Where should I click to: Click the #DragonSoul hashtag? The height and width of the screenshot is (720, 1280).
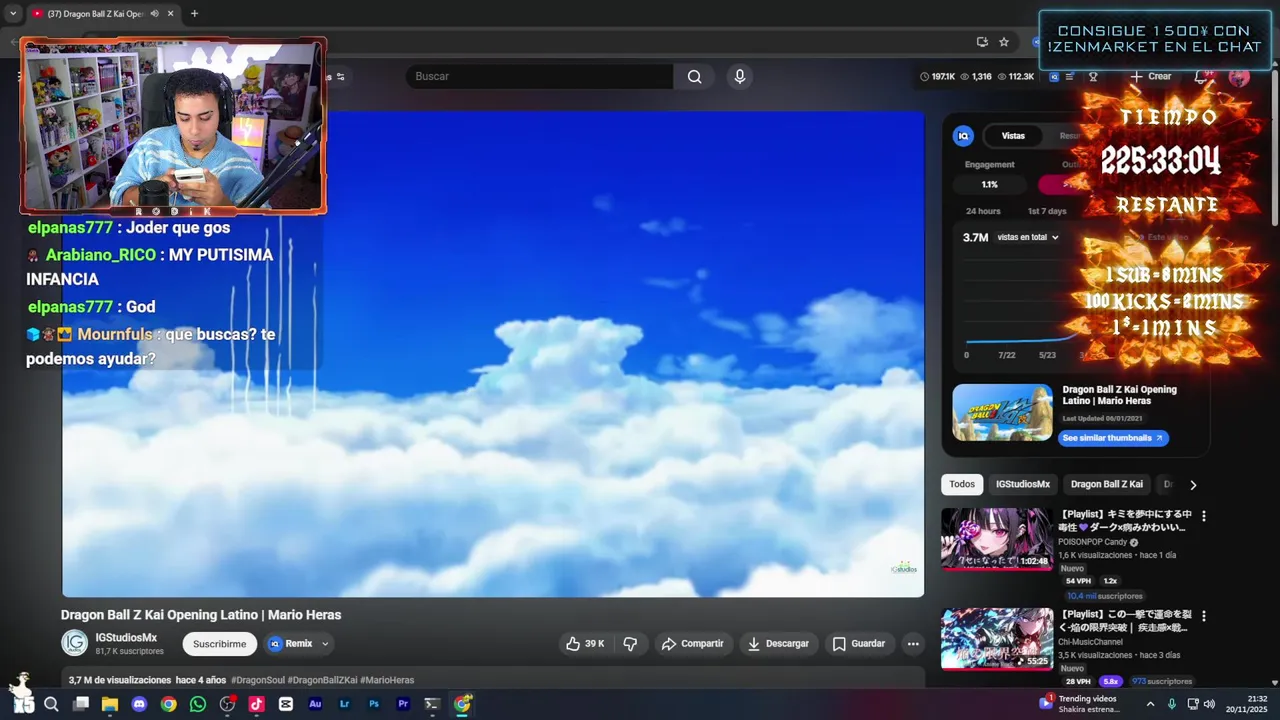(258, 680)
